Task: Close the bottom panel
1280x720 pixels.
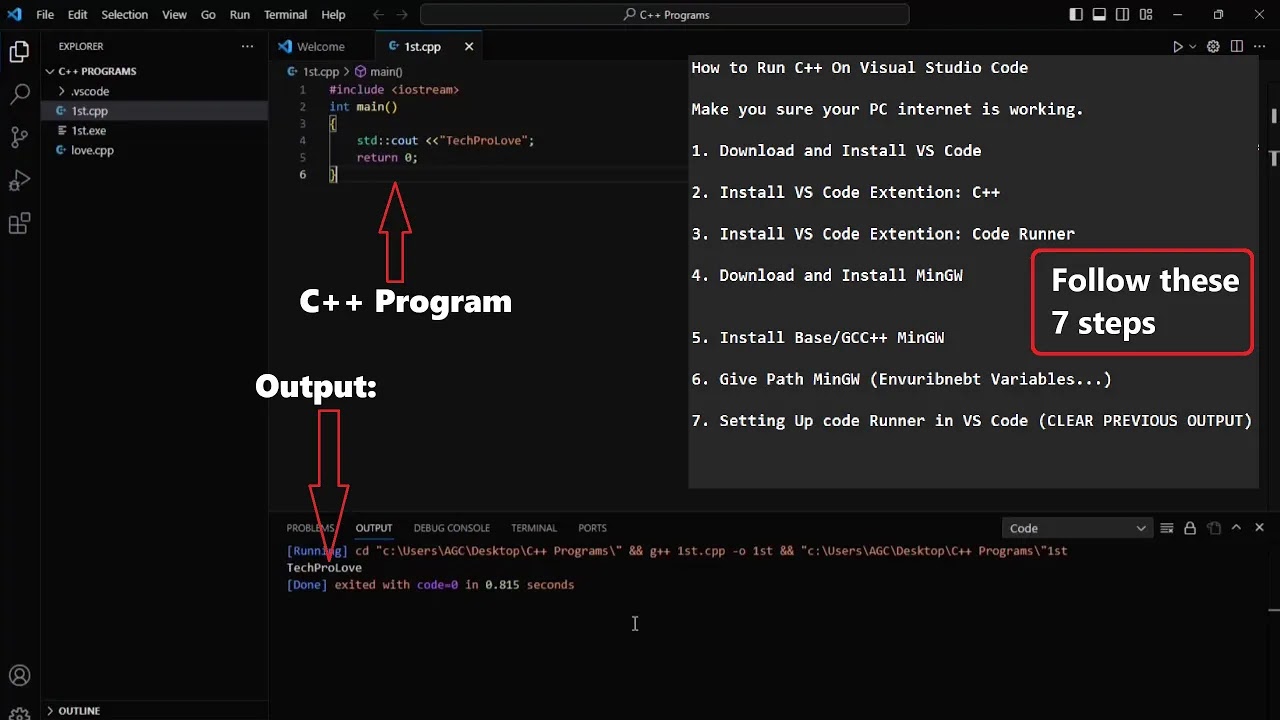Action: [1260, 528]
